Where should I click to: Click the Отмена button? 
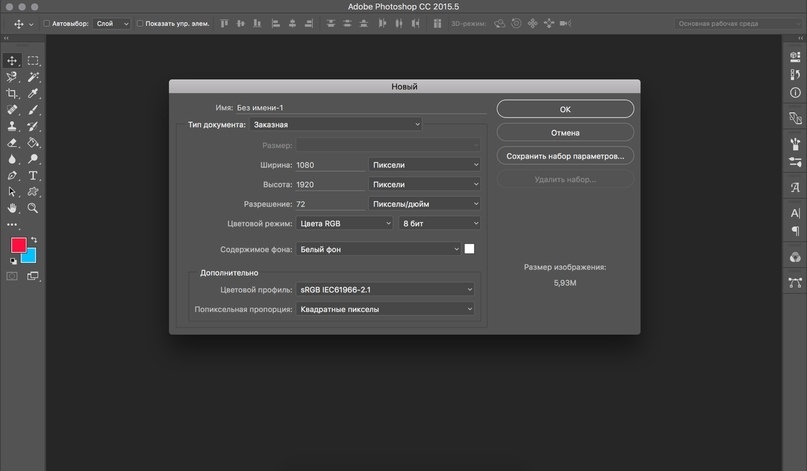click(x=565, y=133)
